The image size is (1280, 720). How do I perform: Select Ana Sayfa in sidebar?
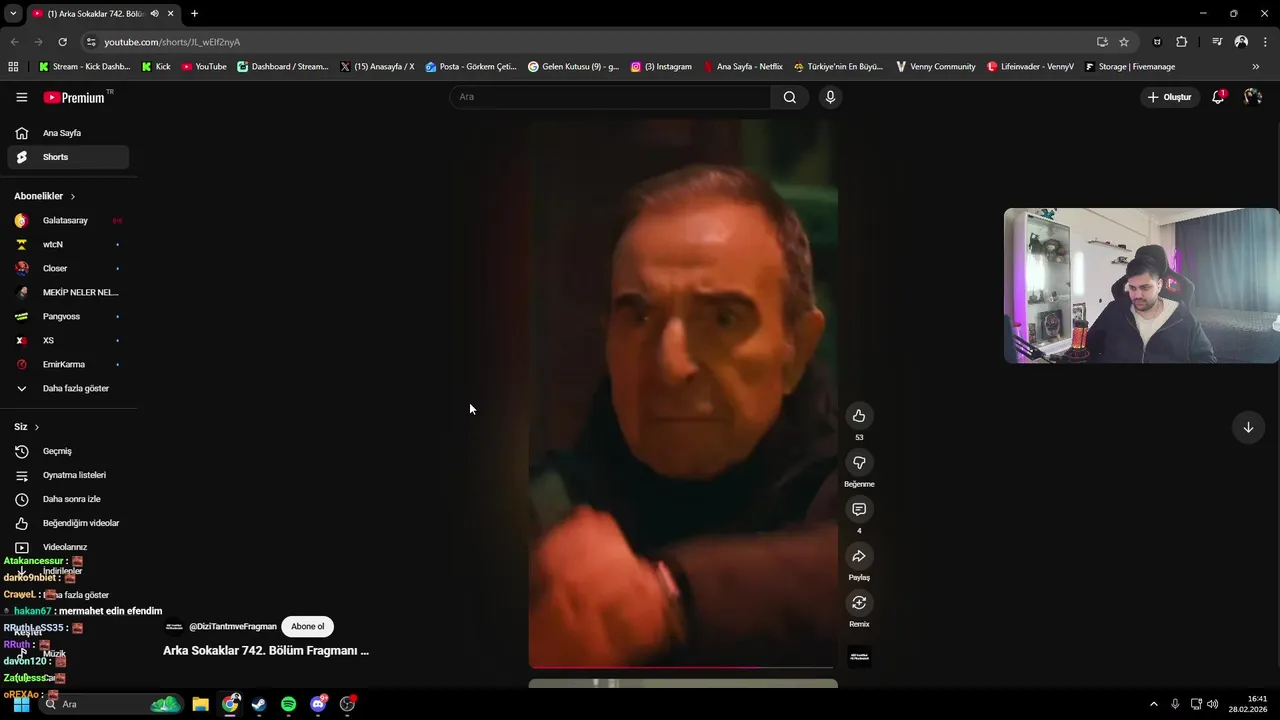point(68,133)
